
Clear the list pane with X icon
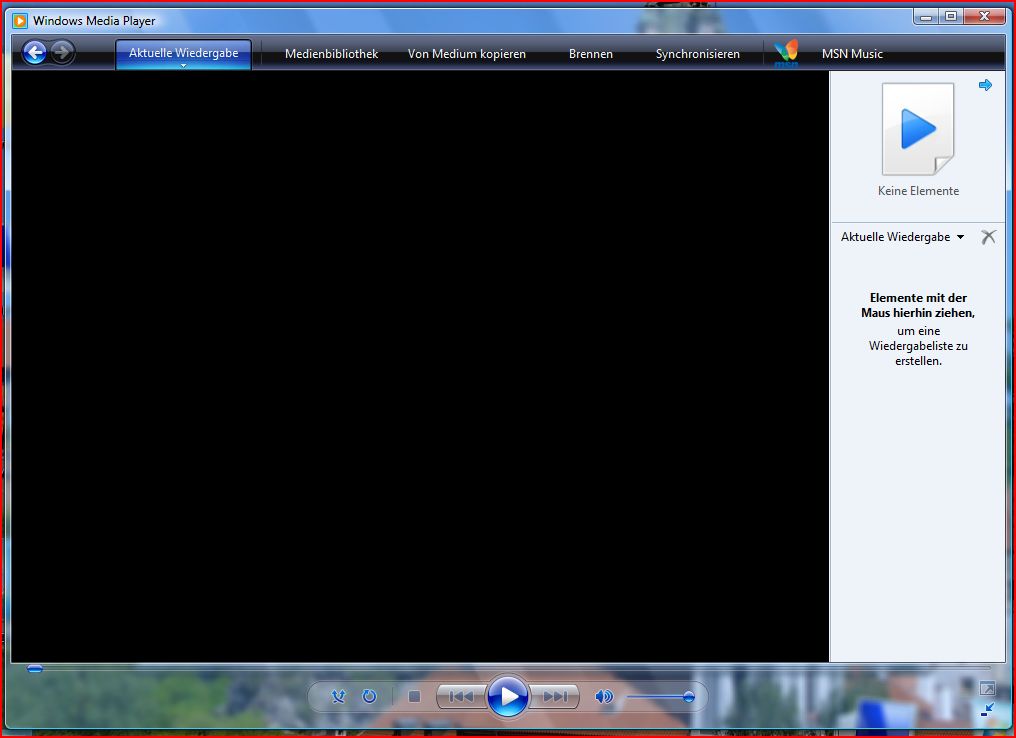[987, 236]
